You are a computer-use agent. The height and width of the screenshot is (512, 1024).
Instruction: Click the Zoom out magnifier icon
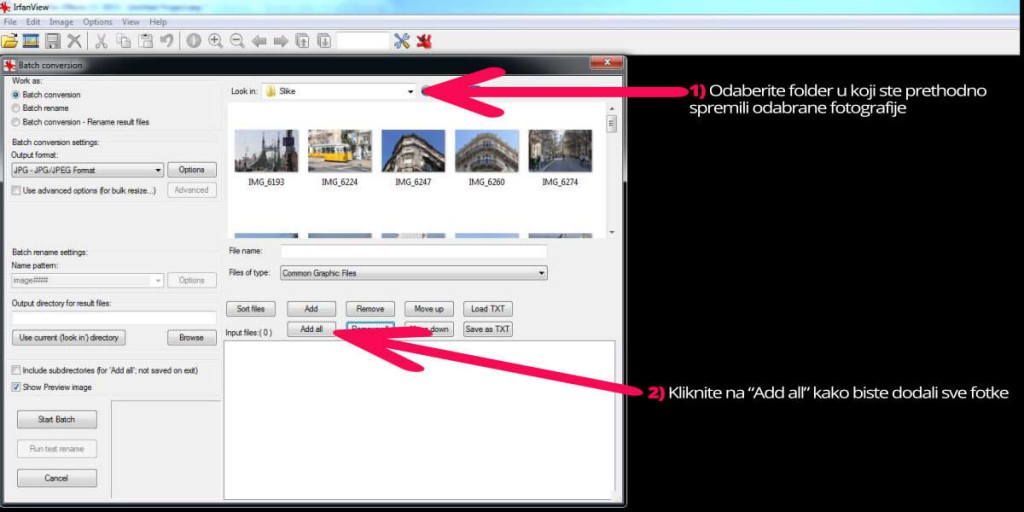237,41
